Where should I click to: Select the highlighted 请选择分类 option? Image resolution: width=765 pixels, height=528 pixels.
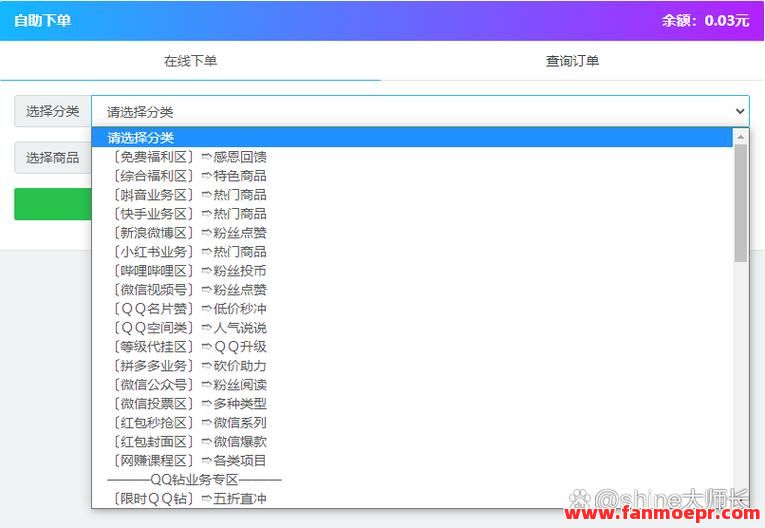pyautogui.click(x=412, y=138)
